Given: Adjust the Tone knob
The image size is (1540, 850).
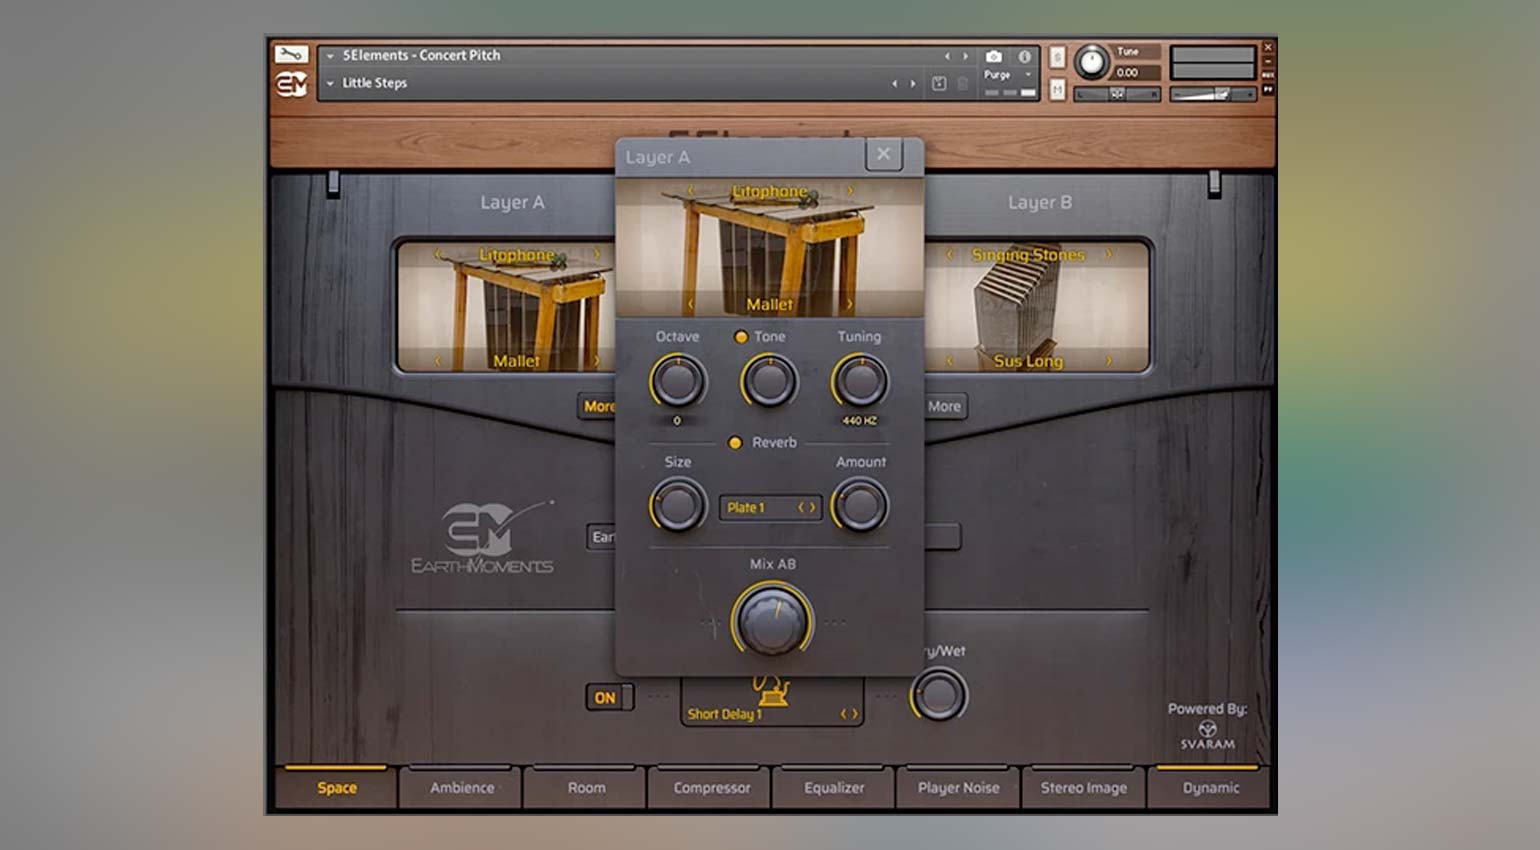Looking at the screenshot, I should [769, 382].
